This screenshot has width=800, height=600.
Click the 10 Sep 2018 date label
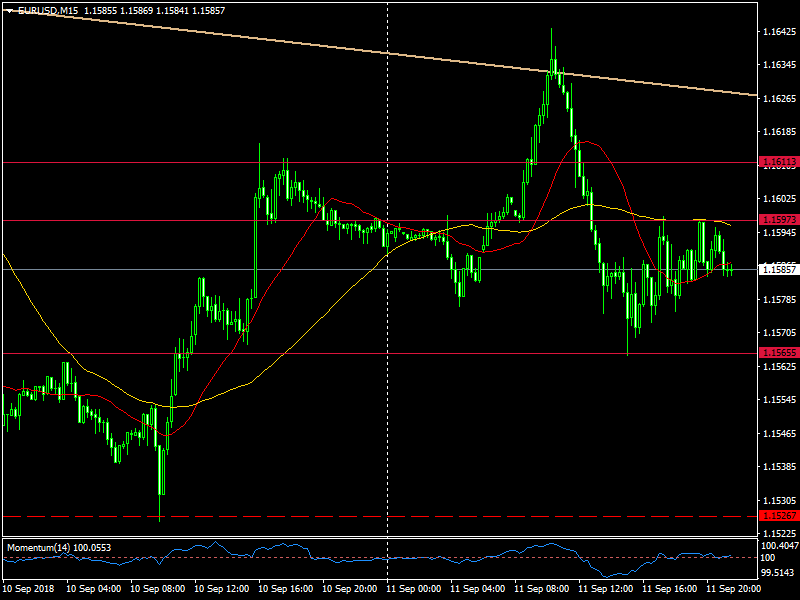pos(30,590)
